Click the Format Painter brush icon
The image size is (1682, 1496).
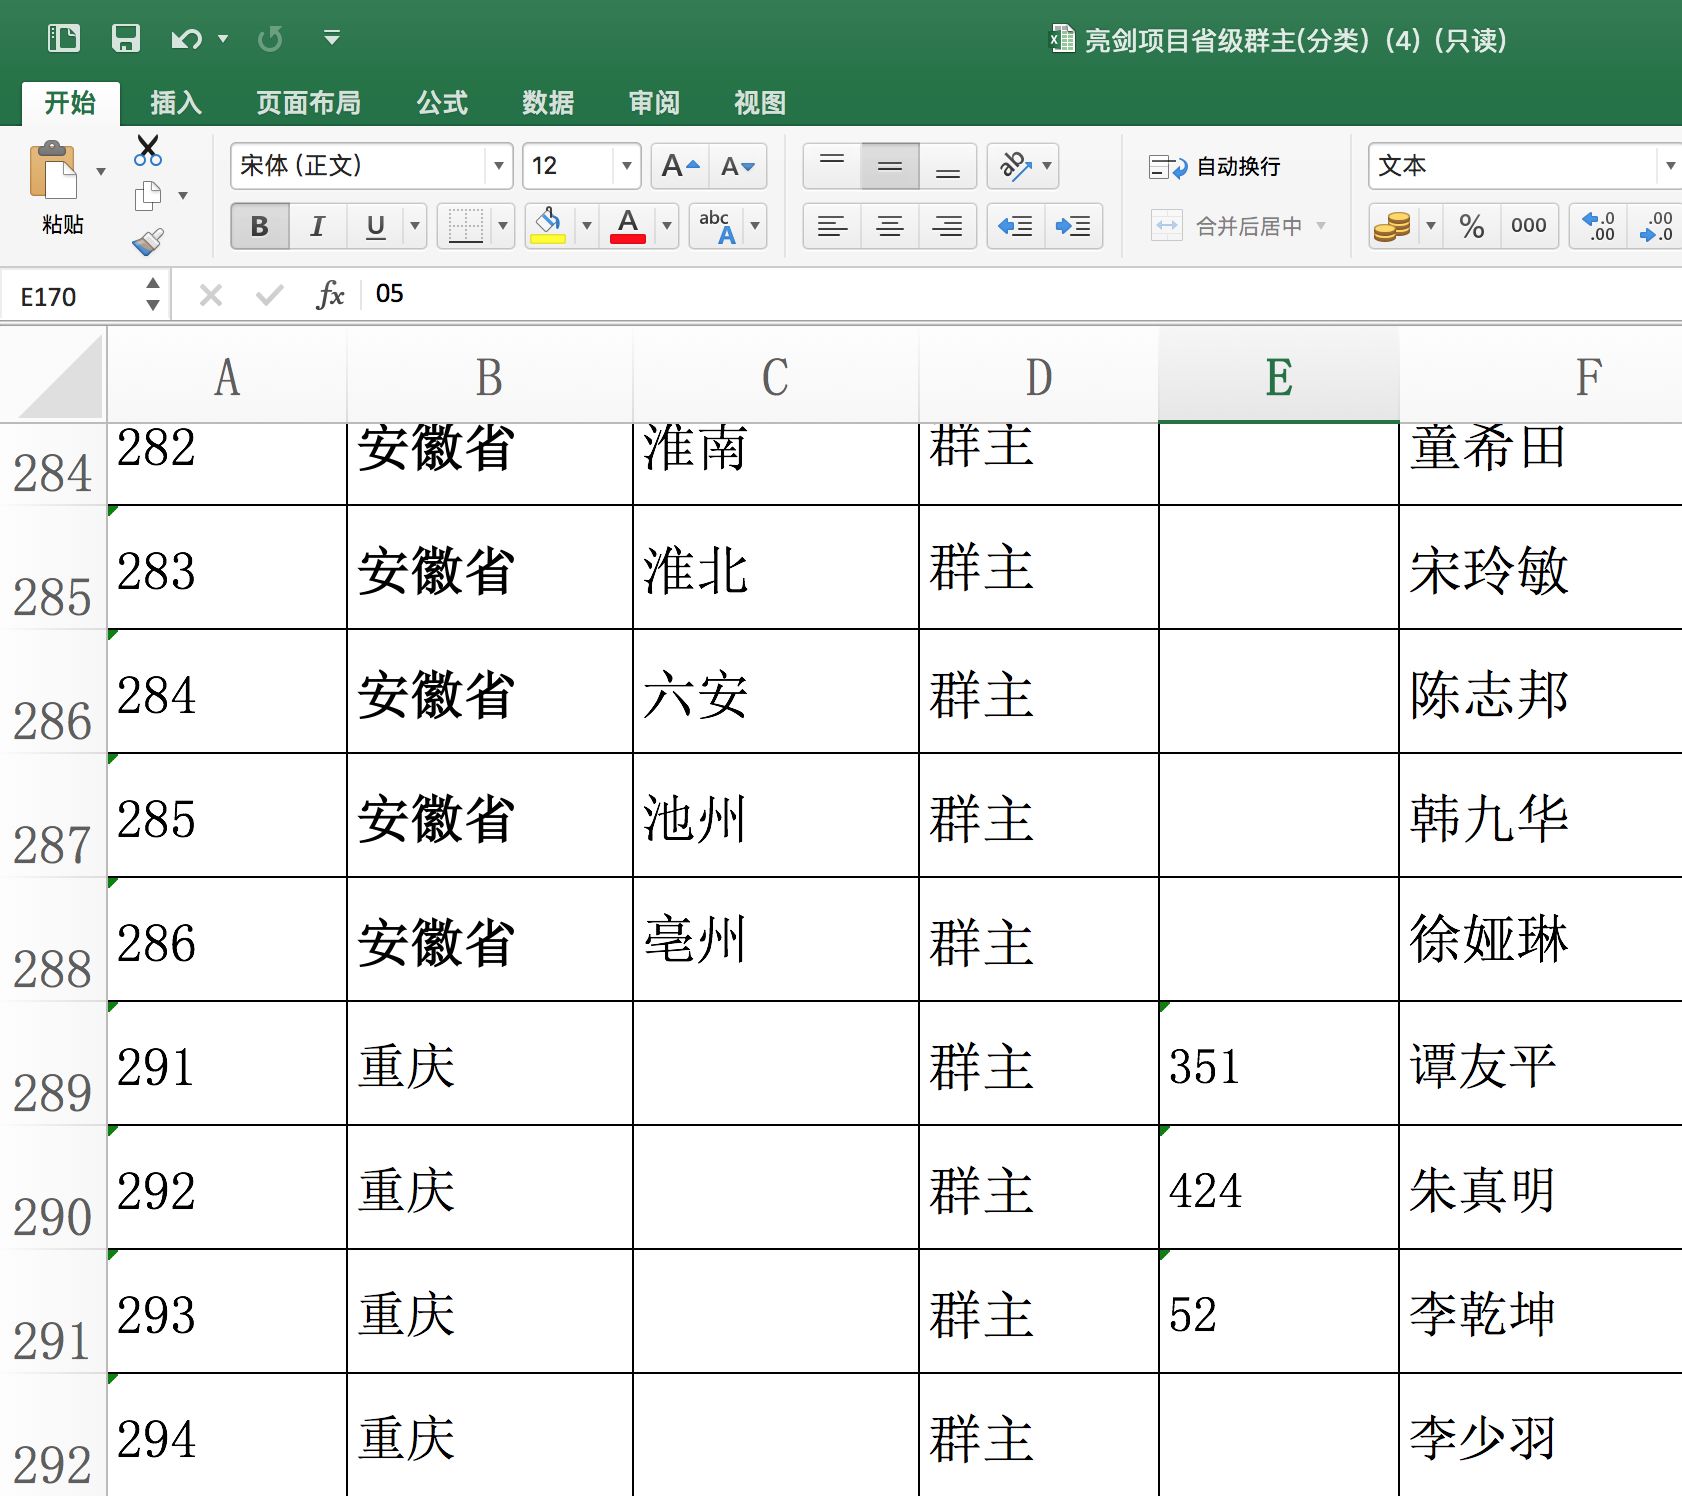(x=148, y=241)
